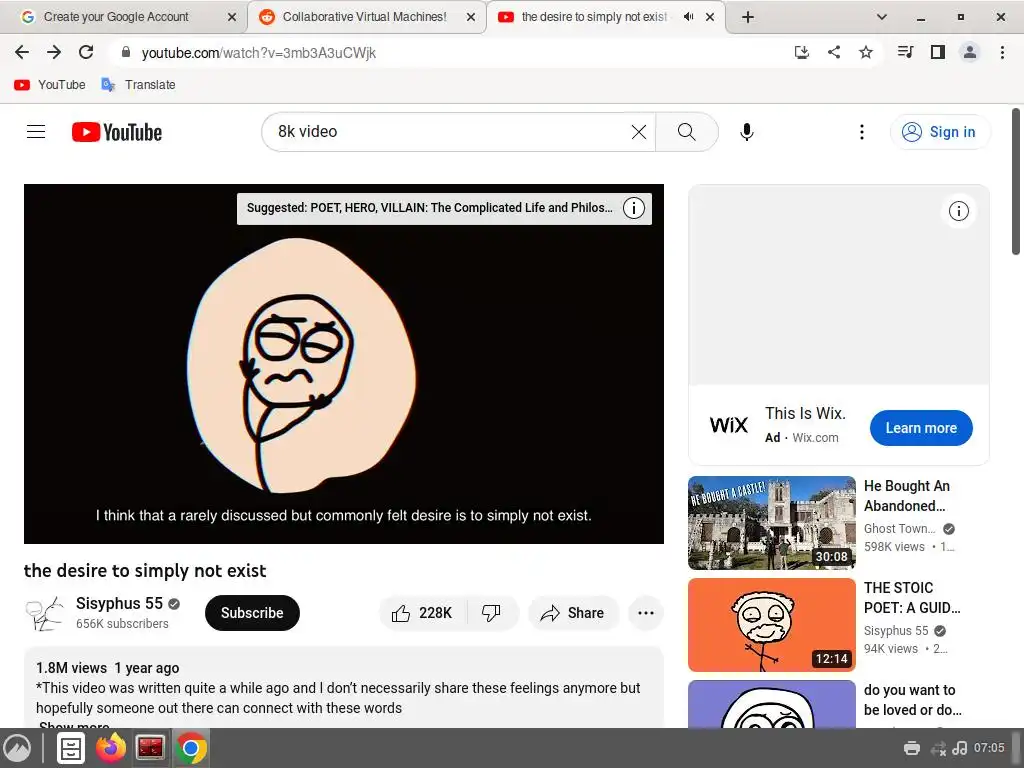Open He Bought An Abandoned castle thumbnail
1024x768 pixels.
pyautogui.click(x=771, y=522)
